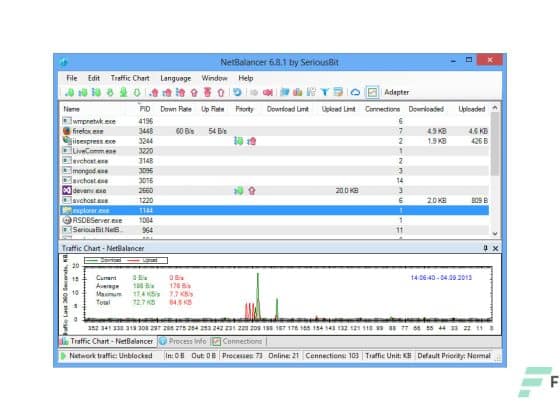Click the greyed-out toolbar icon beside reset
This screenshot has width=560, height=420.
tap(254, 92)
